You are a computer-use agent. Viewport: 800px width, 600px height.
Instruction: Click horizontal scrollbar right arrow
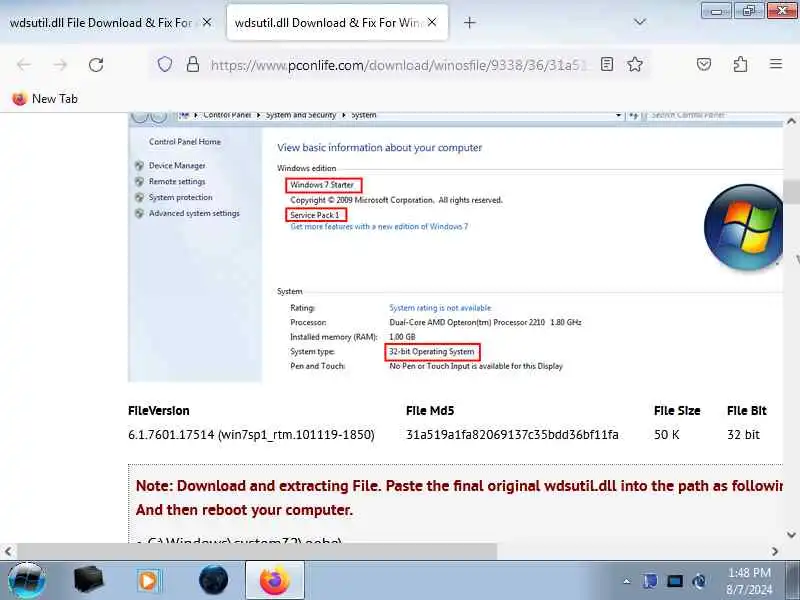(774, 551)
